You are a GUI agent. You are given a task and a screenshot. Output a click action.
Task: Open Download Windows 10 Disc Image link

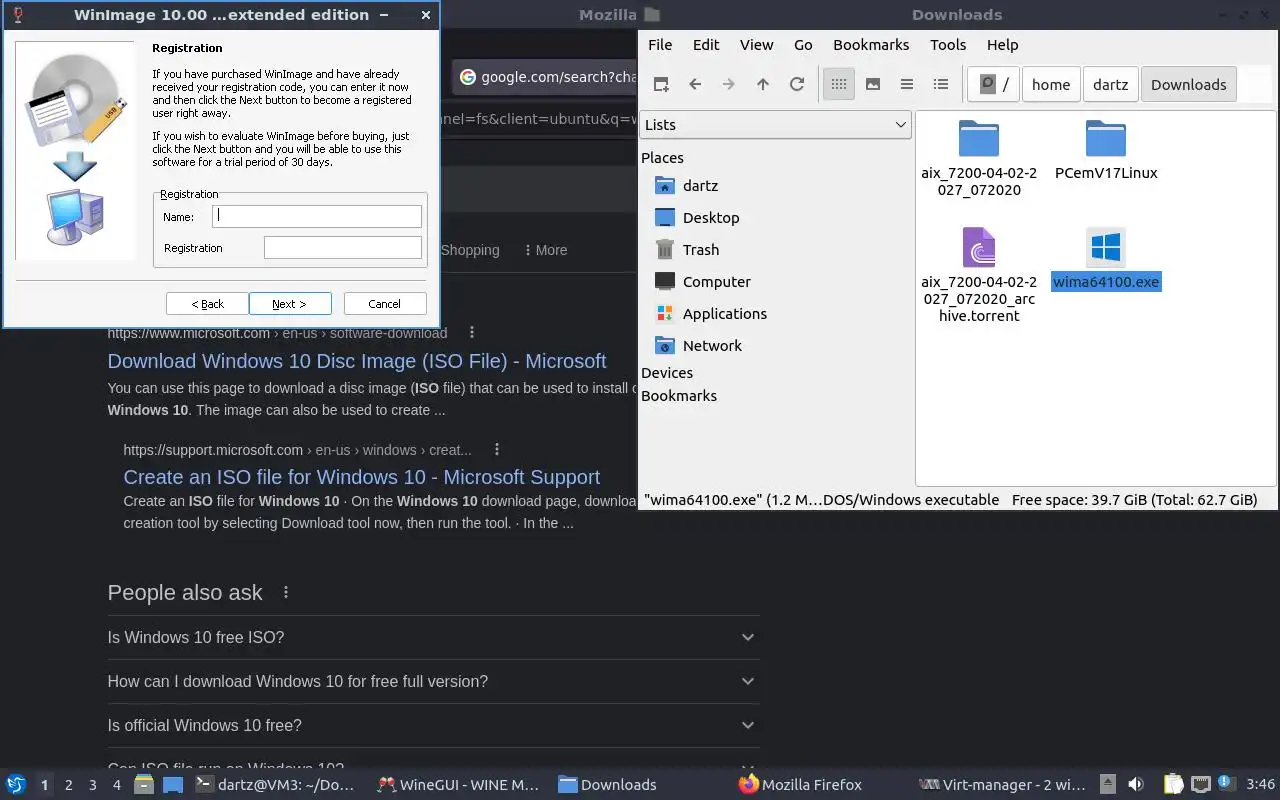tap(357, 361)
